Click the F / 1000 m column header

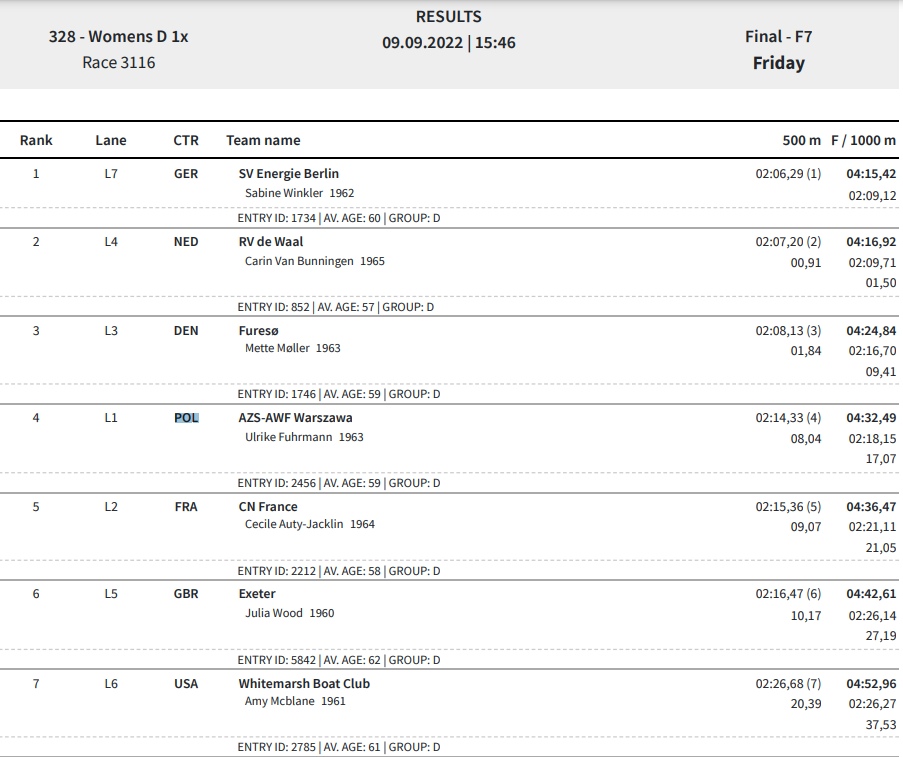click(863, 140)
